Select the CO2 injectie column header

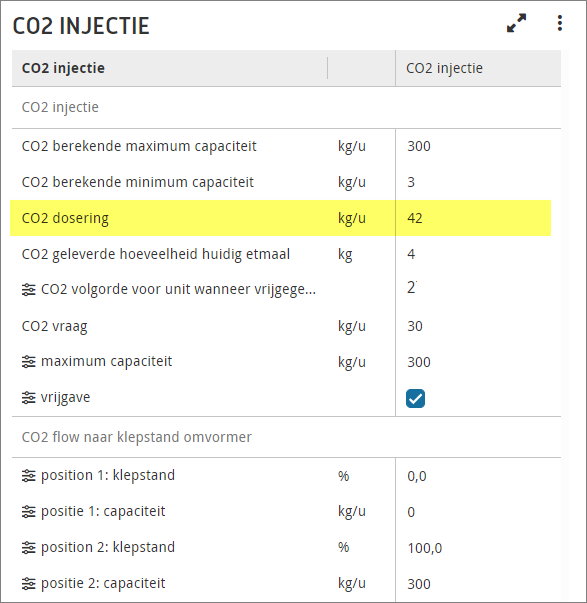[x=444, y=68]
